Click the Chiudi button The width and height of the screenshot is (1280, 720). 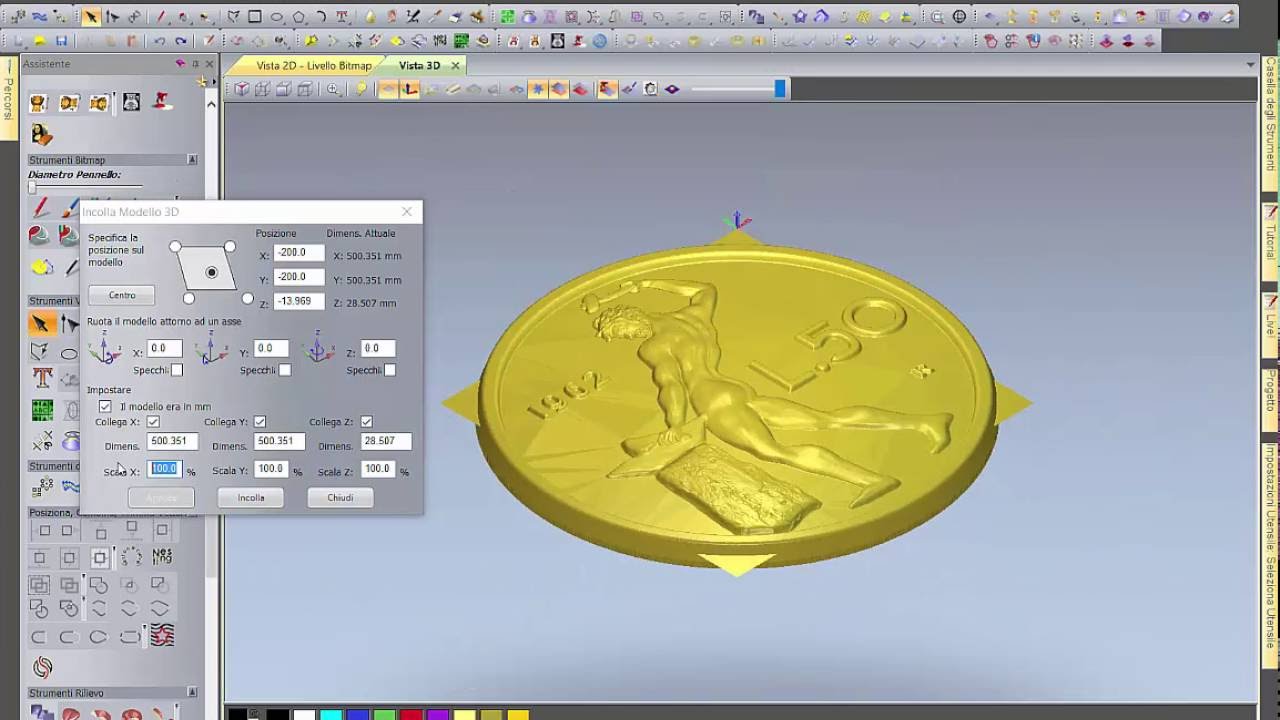click(x=340, y=497)
